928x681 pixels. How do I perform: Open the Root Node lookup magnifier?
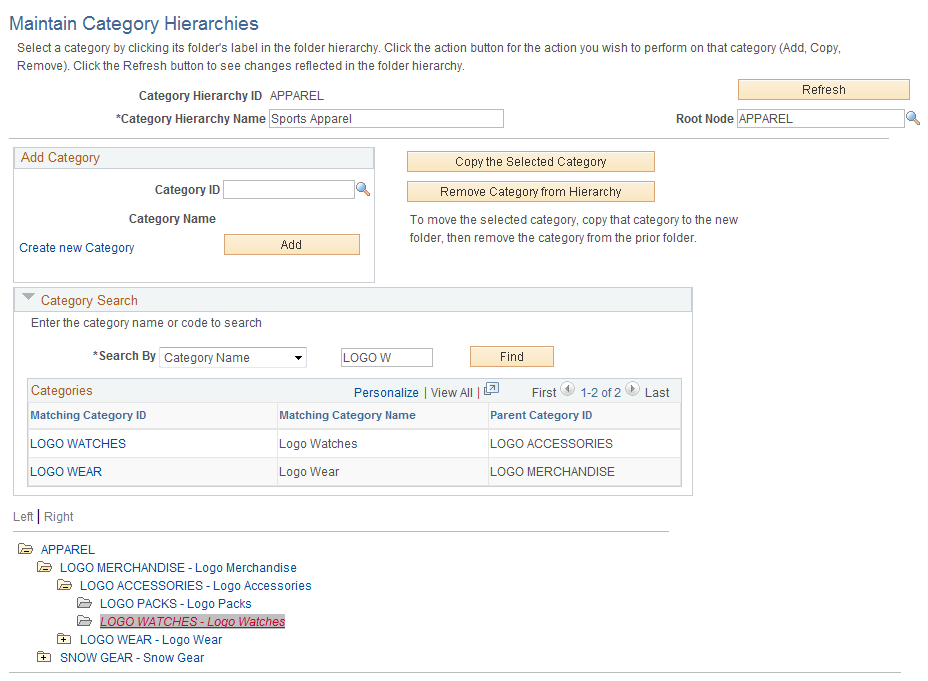coord(913,118)
